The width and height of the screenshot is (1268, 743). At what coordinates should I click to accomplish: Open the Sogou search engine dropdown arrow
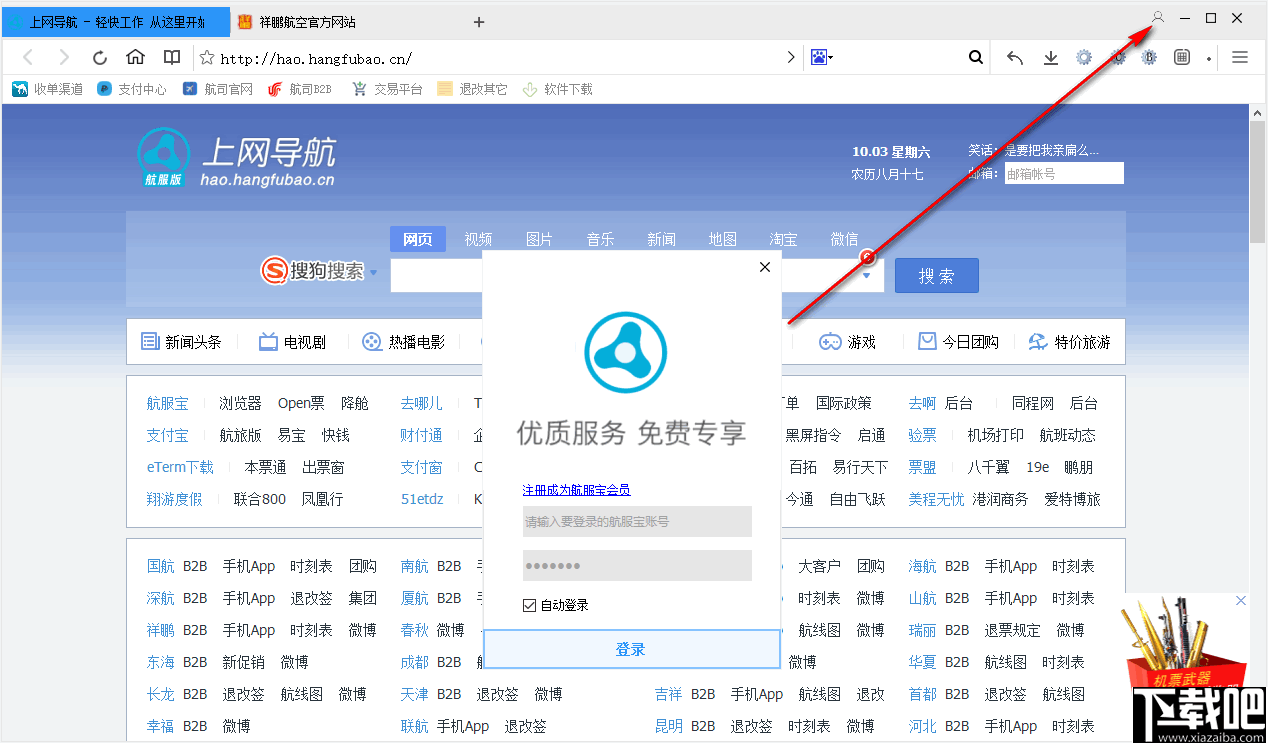(x=374, y=271)
